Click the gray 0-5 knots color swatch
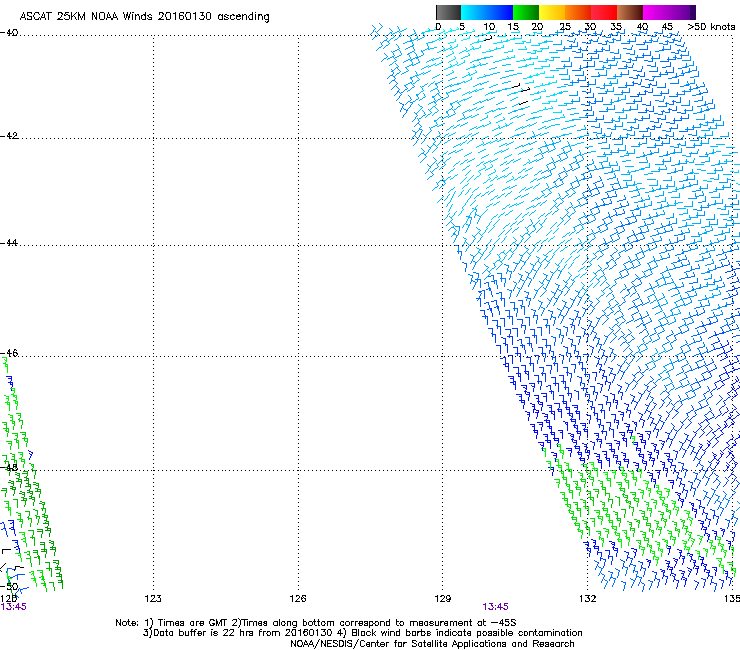 448,12
